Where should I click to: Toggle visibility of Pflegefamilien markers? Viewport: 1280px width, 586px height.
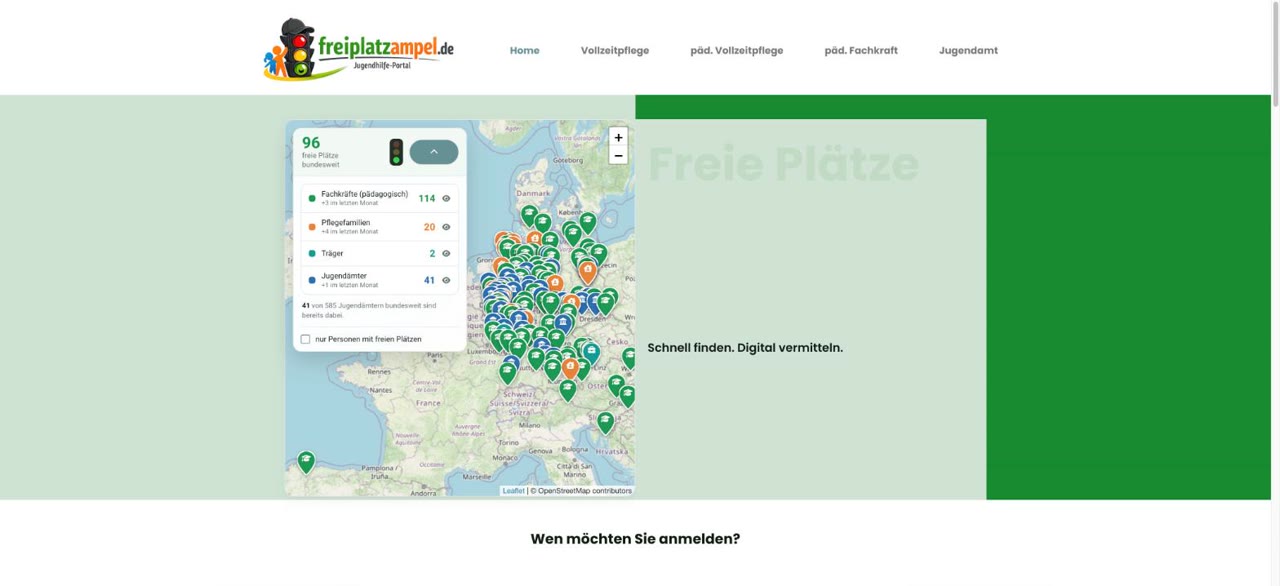[x=446, y=227]
